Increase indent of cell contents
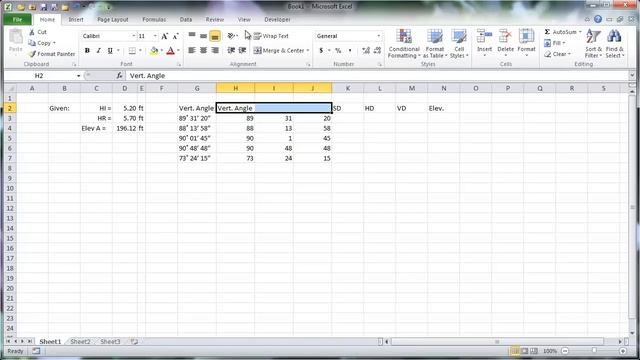The height and width of the screenshot is (360, 640). point(242,51)
